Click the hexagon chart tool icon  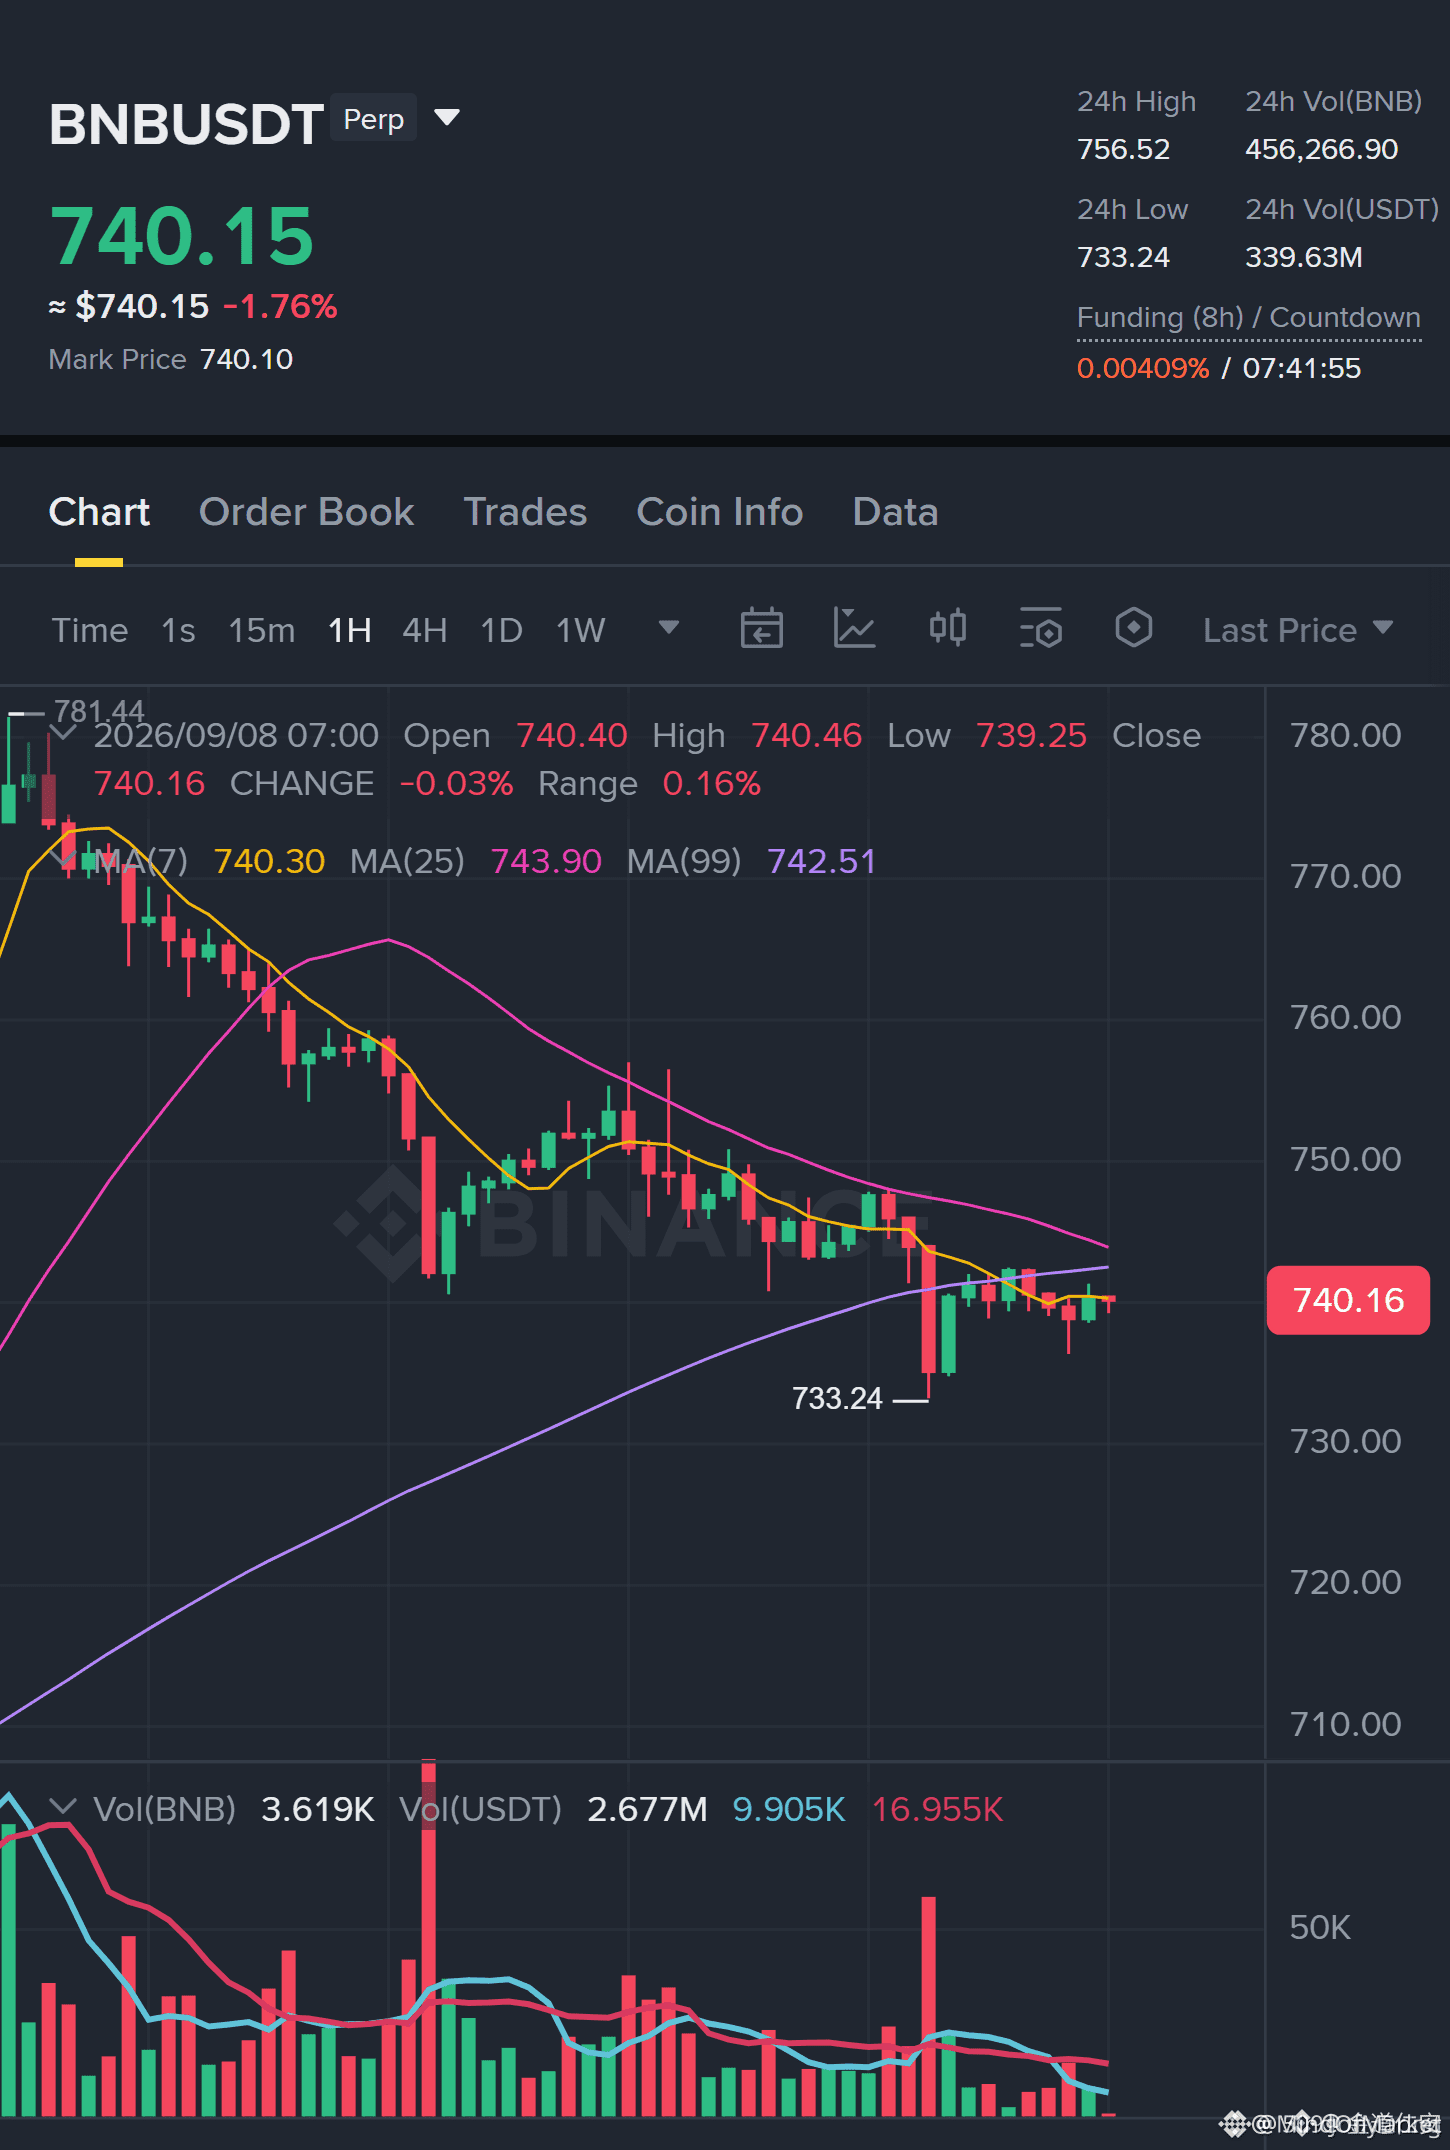[x=1134, y=629]
